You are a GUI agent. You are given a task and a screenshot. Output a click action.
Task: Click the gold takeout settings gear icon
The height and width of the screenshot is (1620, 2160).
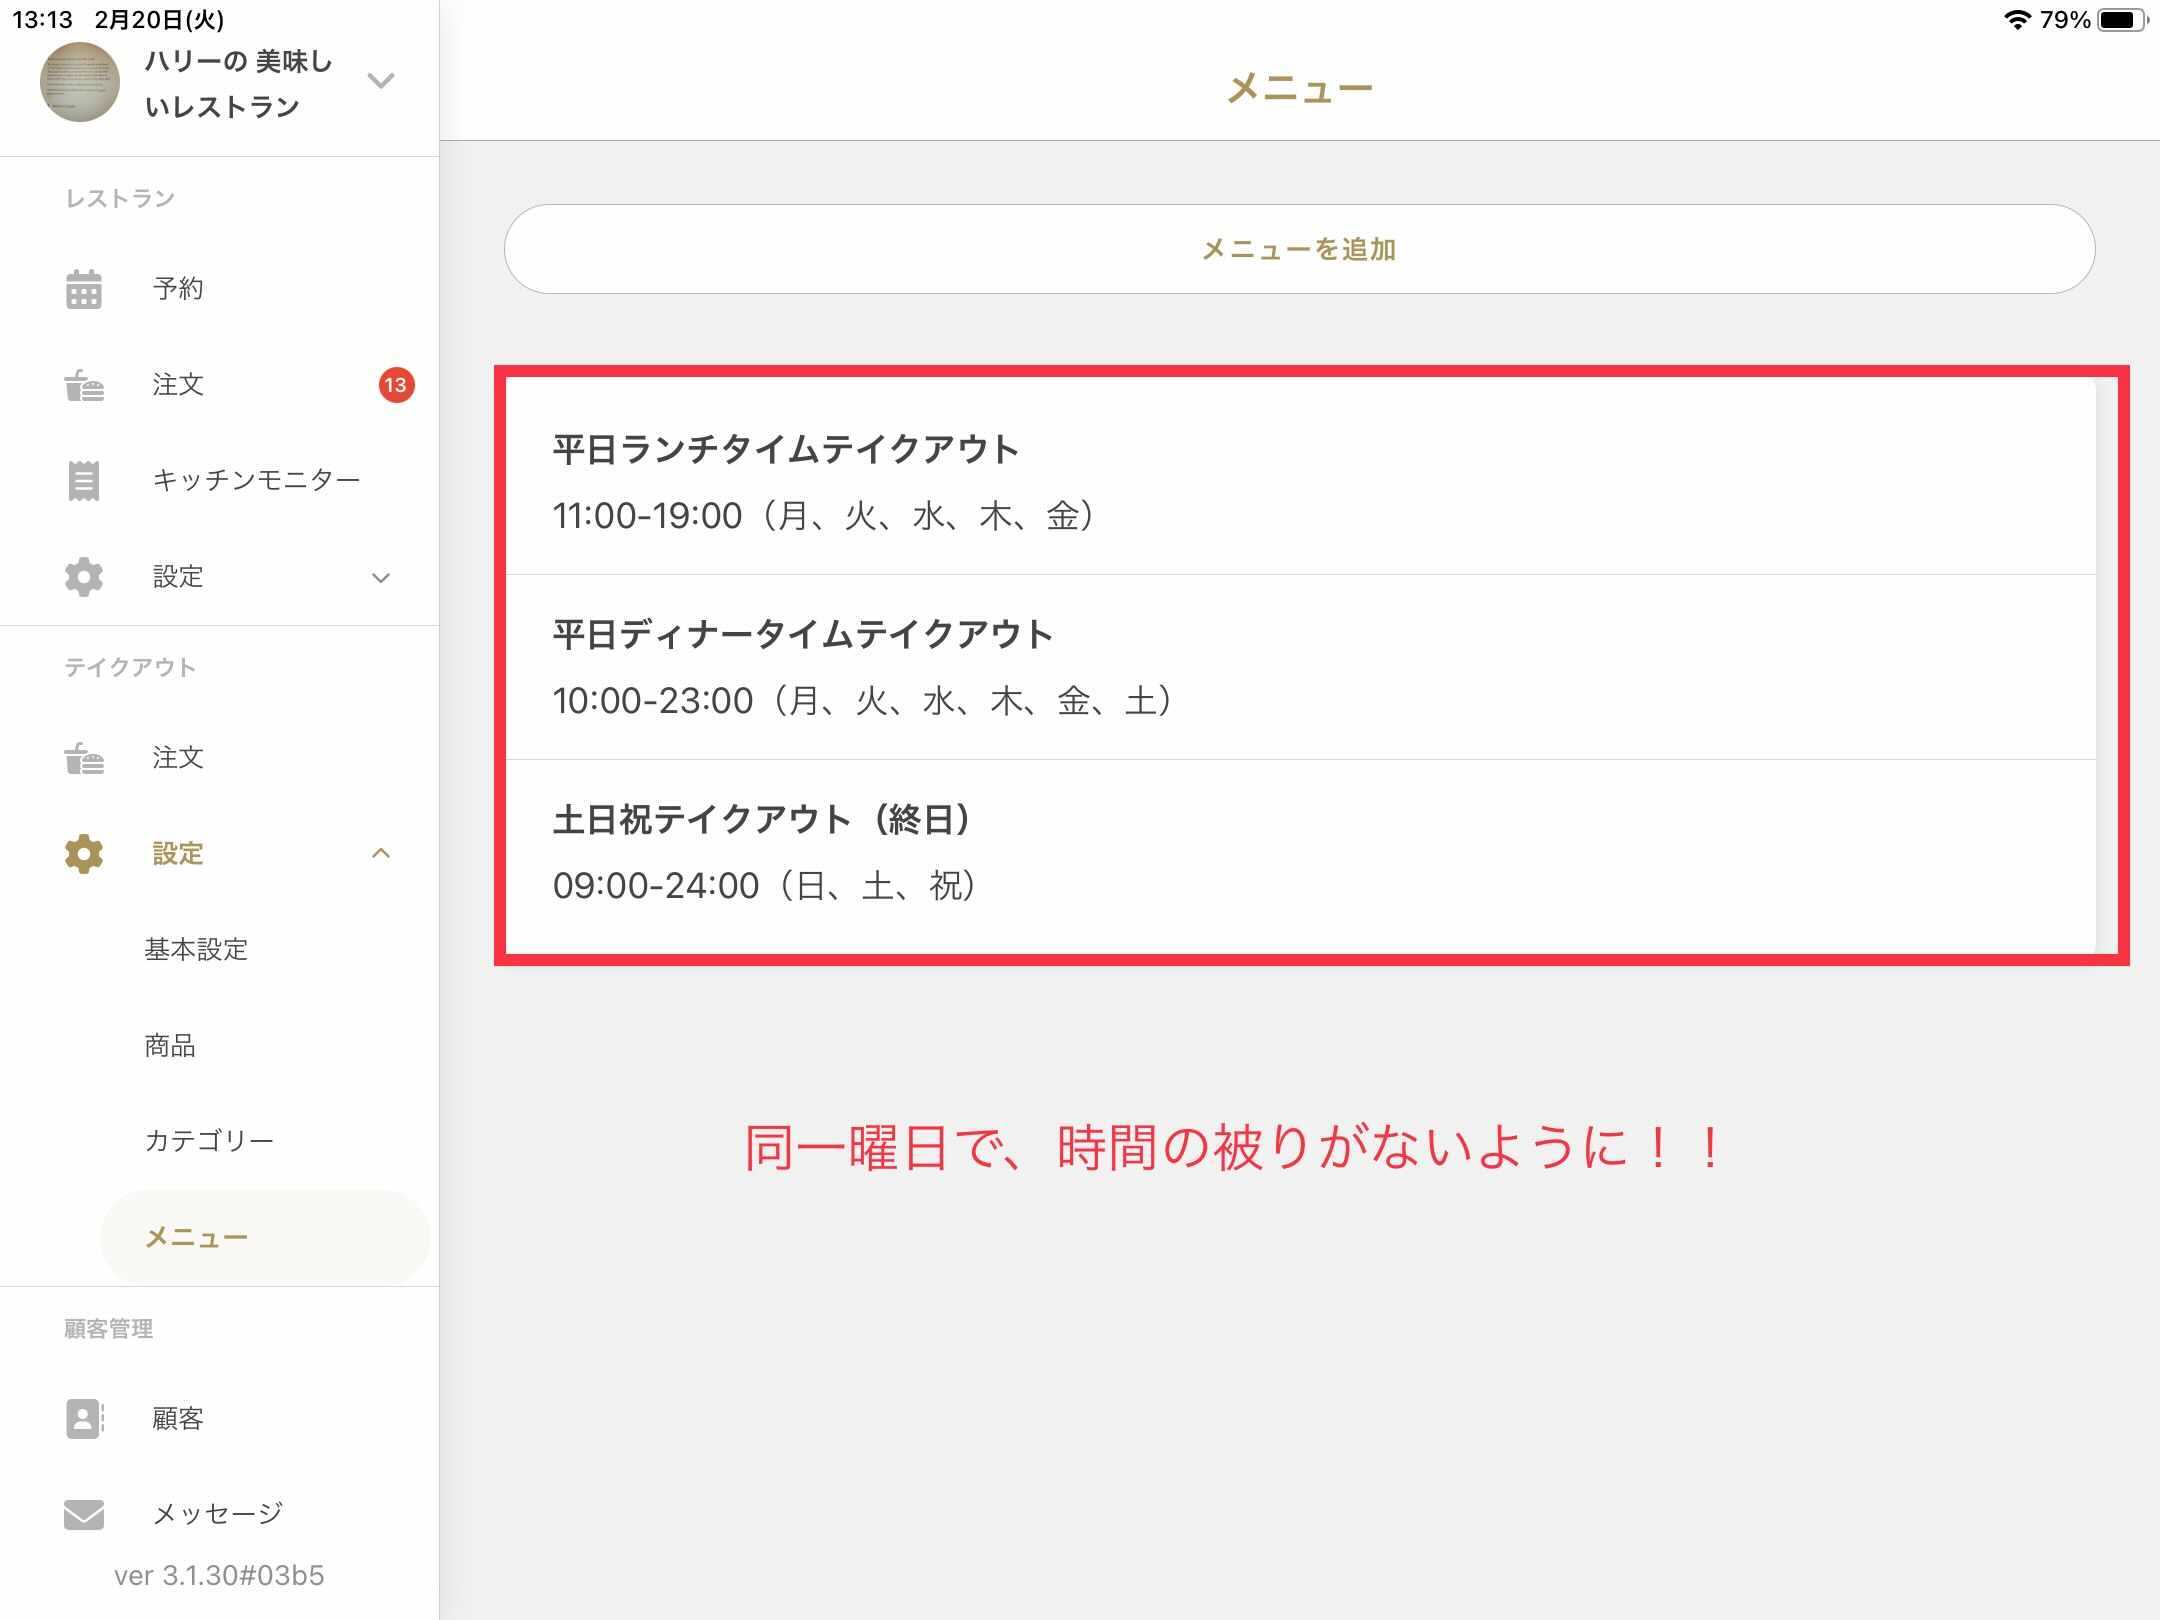84,854
